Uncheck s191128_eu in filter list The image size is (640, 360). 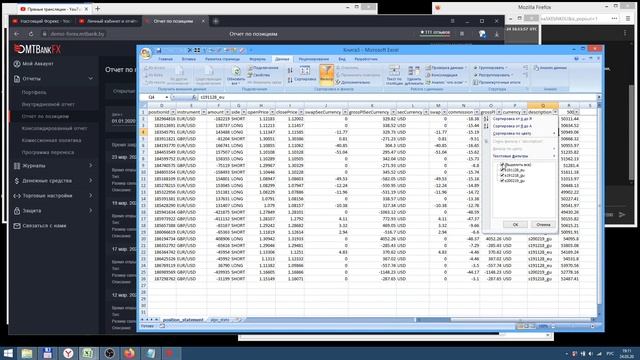tap(502, 170)
